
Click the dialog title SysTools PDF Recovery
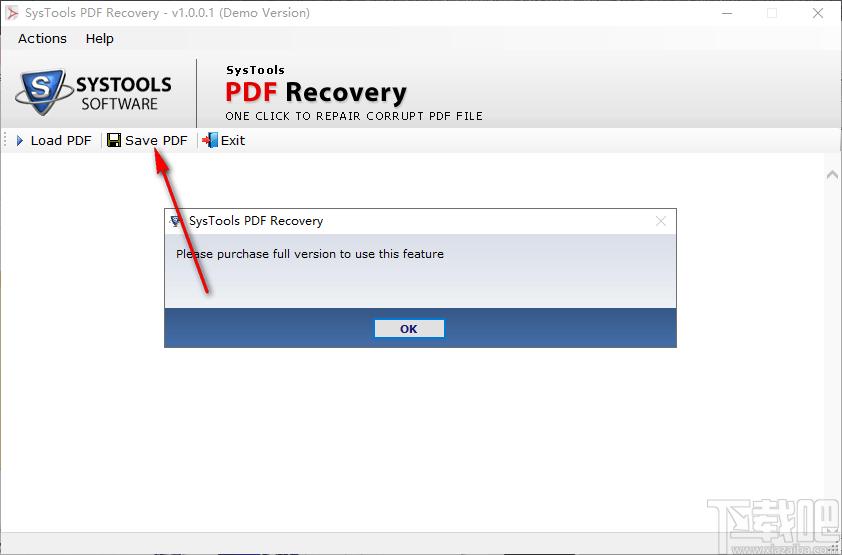256,221
